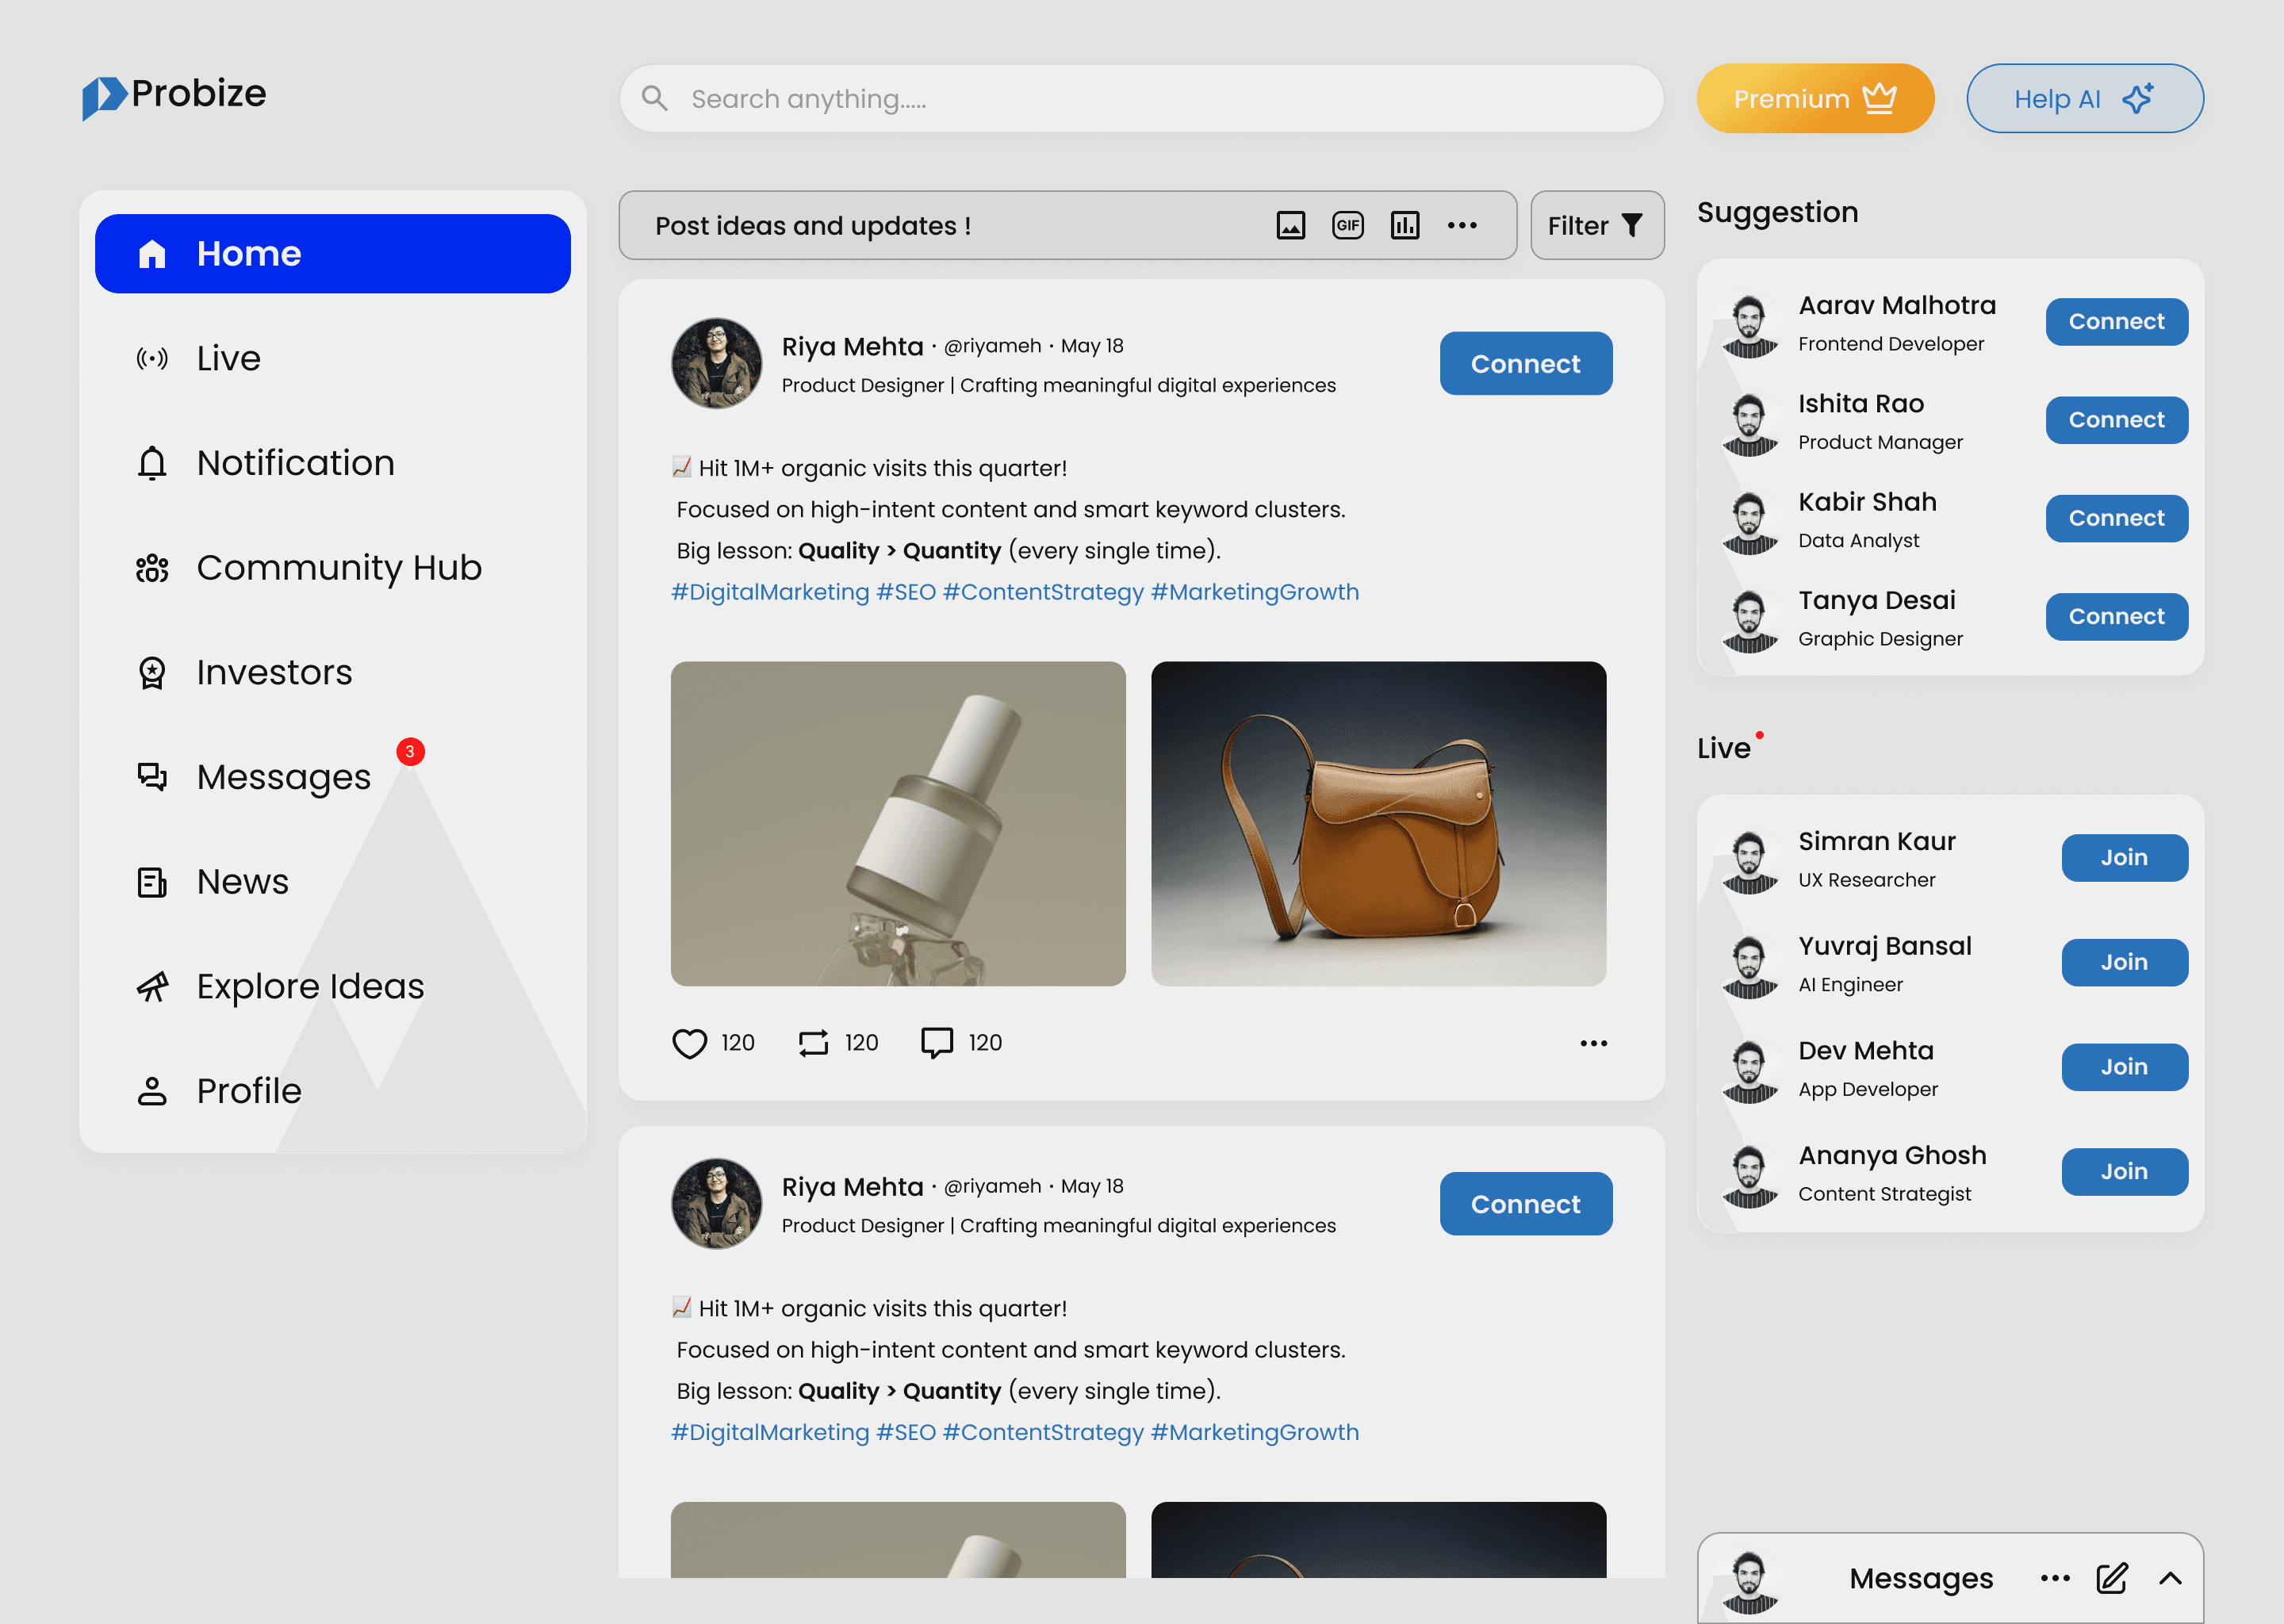Open more options in post composer
The image size is (2284, 1624).
(x=1462, y=226)
